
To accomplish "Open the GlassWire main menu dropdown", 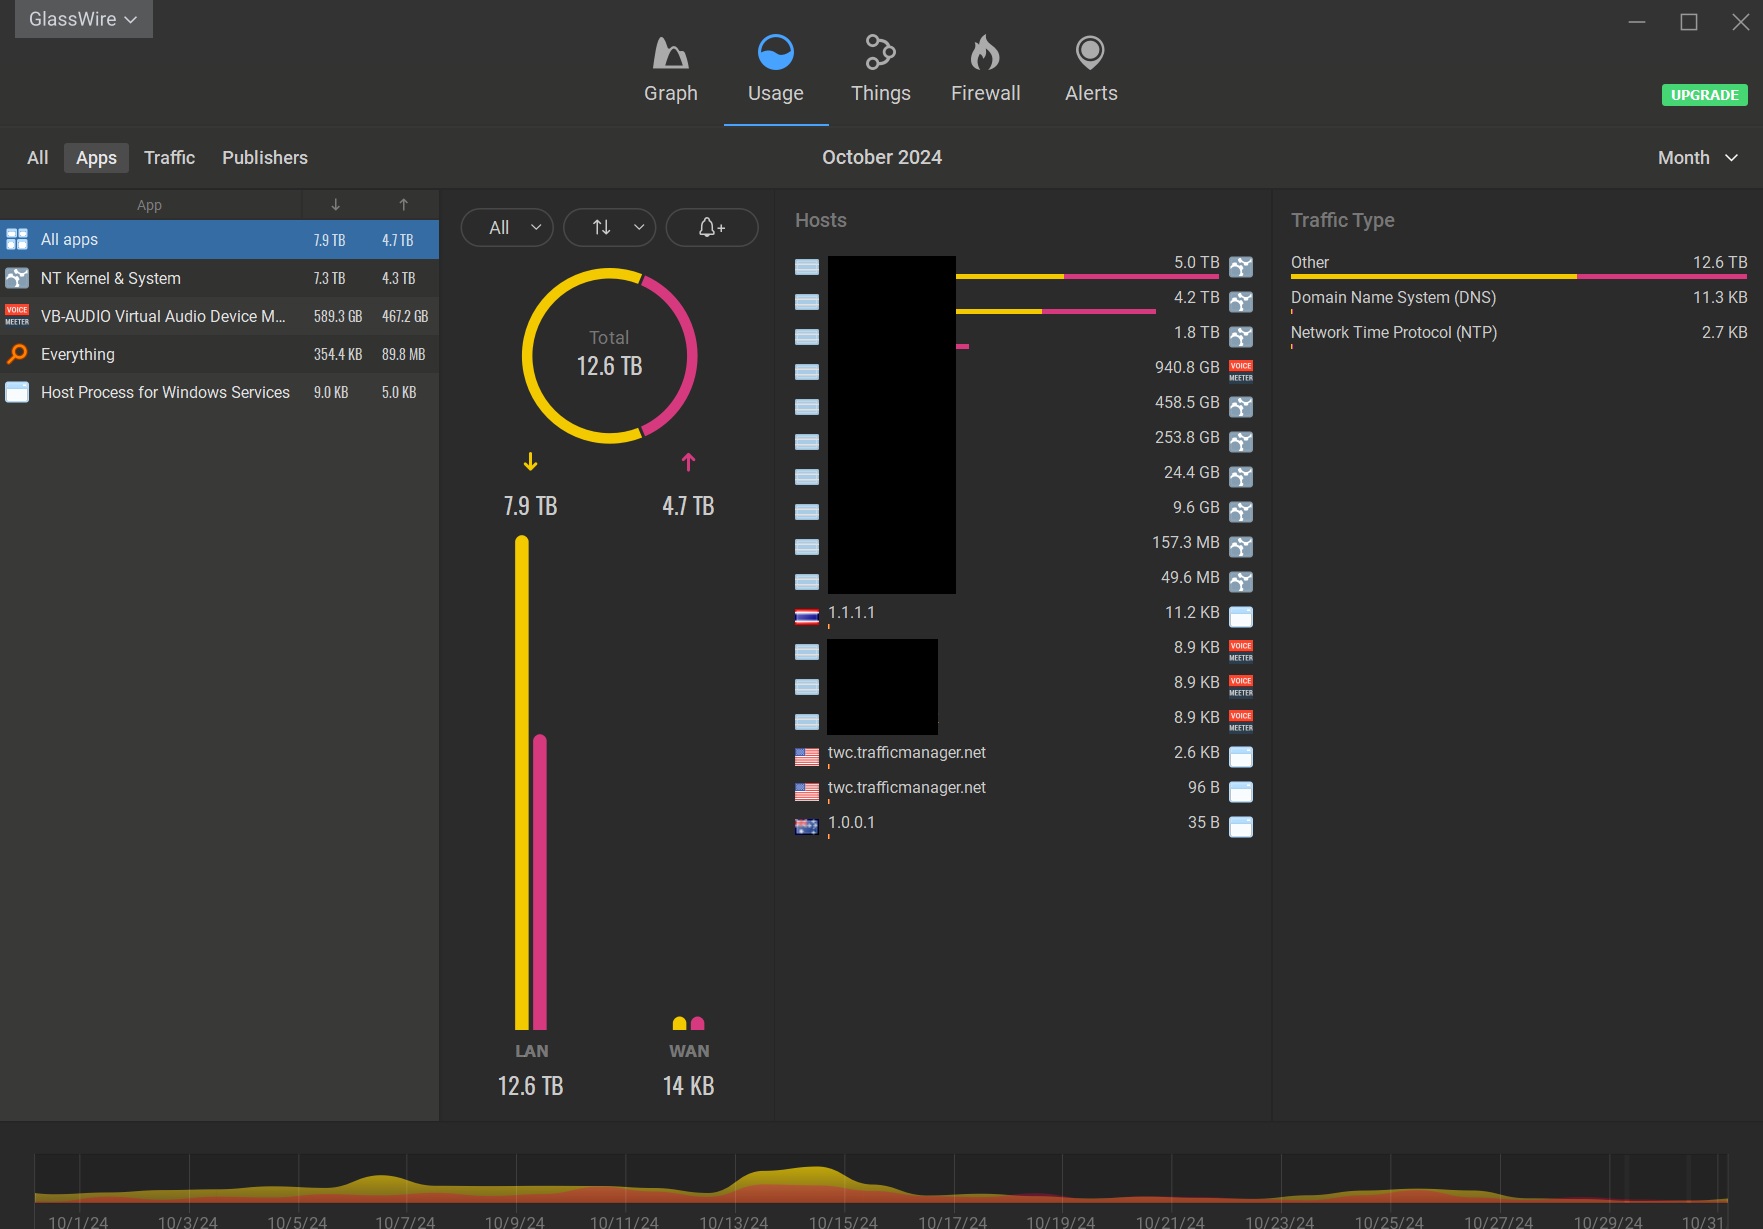I will click(83, 19).
